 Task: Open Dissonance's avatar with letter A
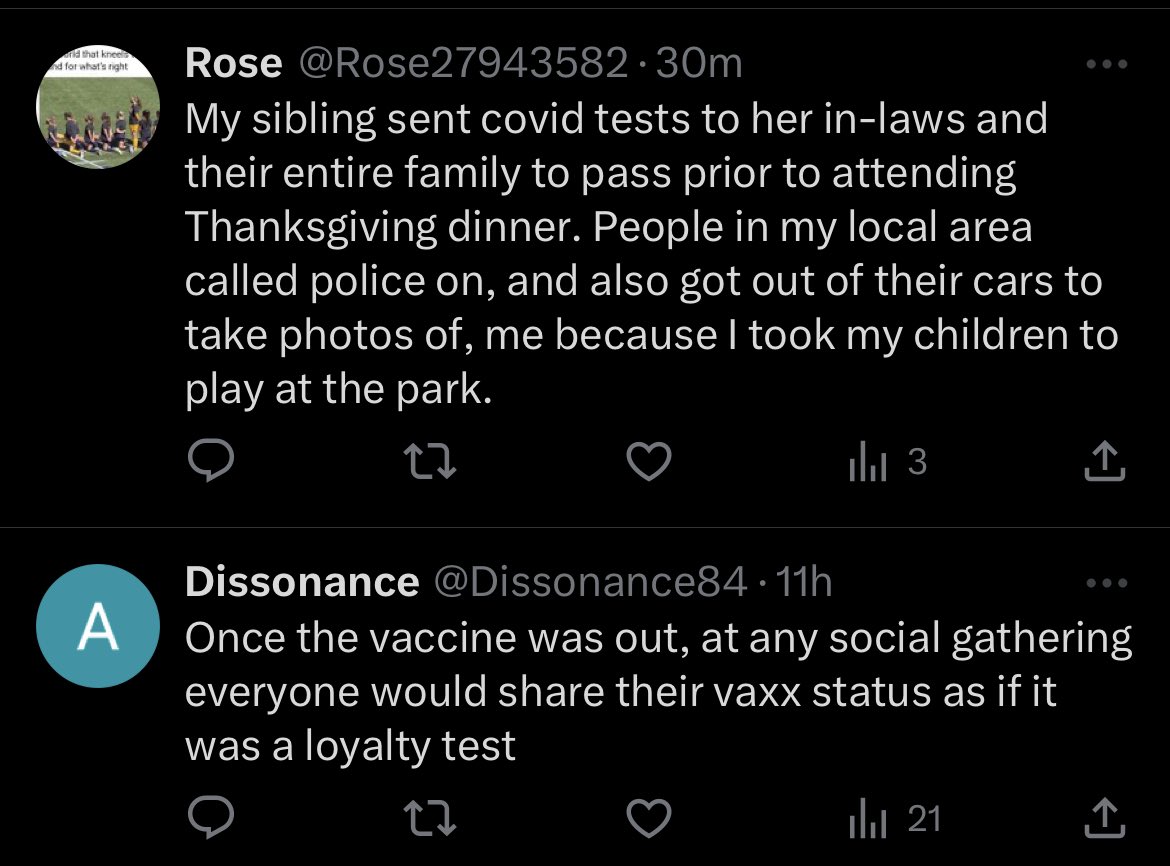click(97, 626)
